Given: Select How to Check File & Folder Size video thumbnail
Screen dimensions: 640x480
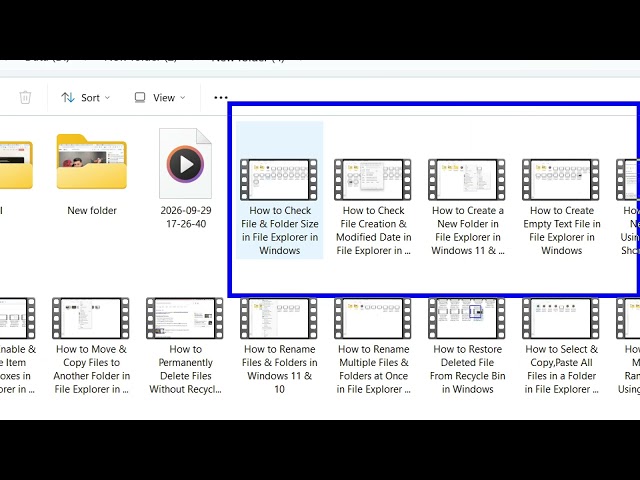Looking at the screenshot, I should click(279, 180).
